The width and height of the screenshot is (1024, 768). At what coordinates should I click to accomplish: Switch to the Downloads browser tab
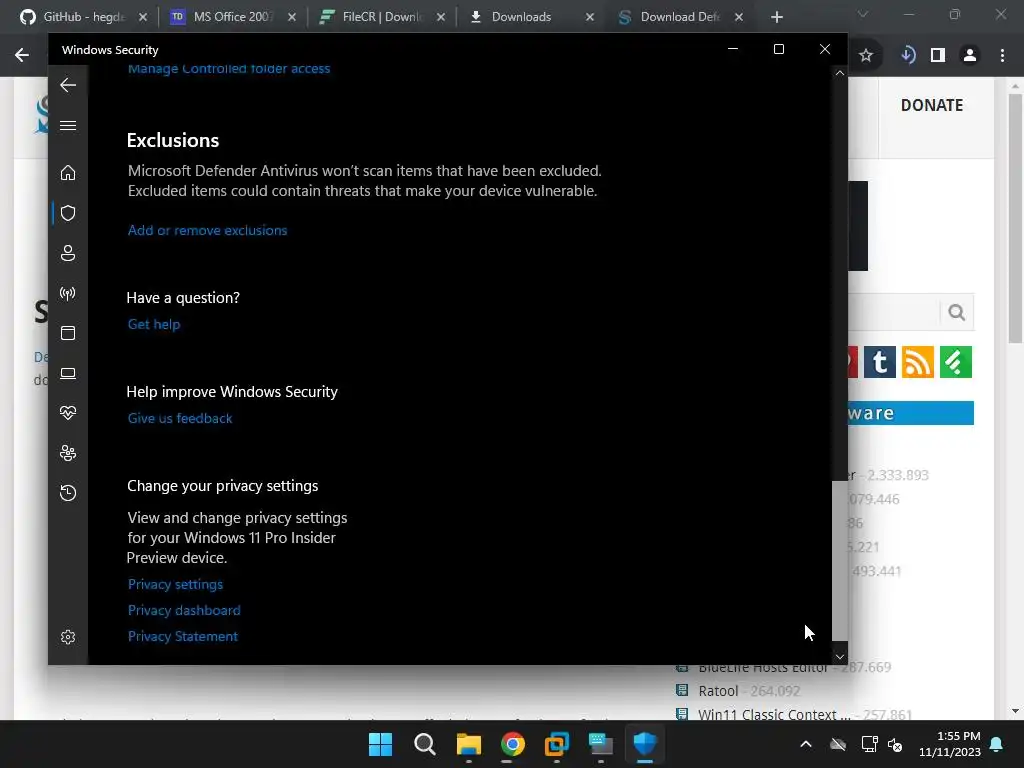click(x=530, y=17)
